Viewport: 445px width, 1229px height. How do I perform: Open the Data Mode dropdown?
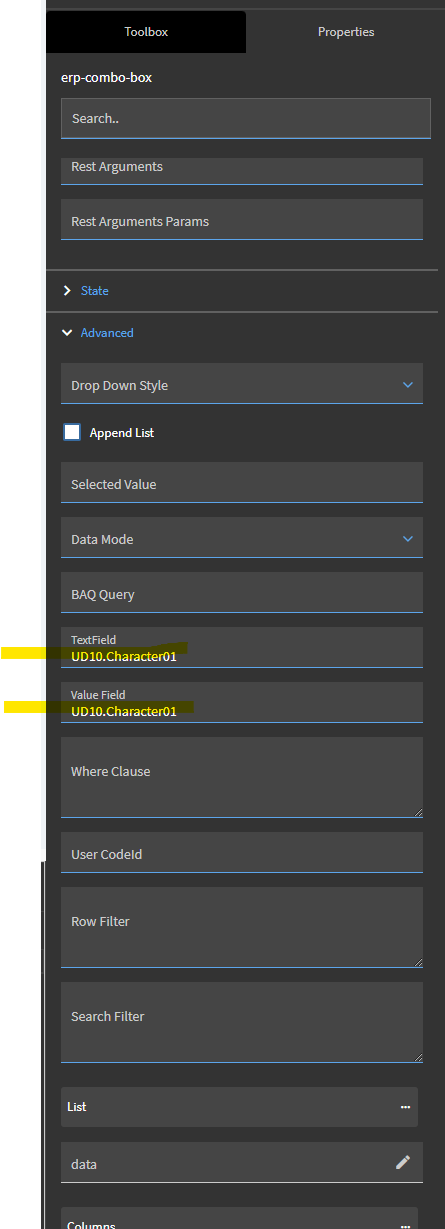tap(242, 538)
